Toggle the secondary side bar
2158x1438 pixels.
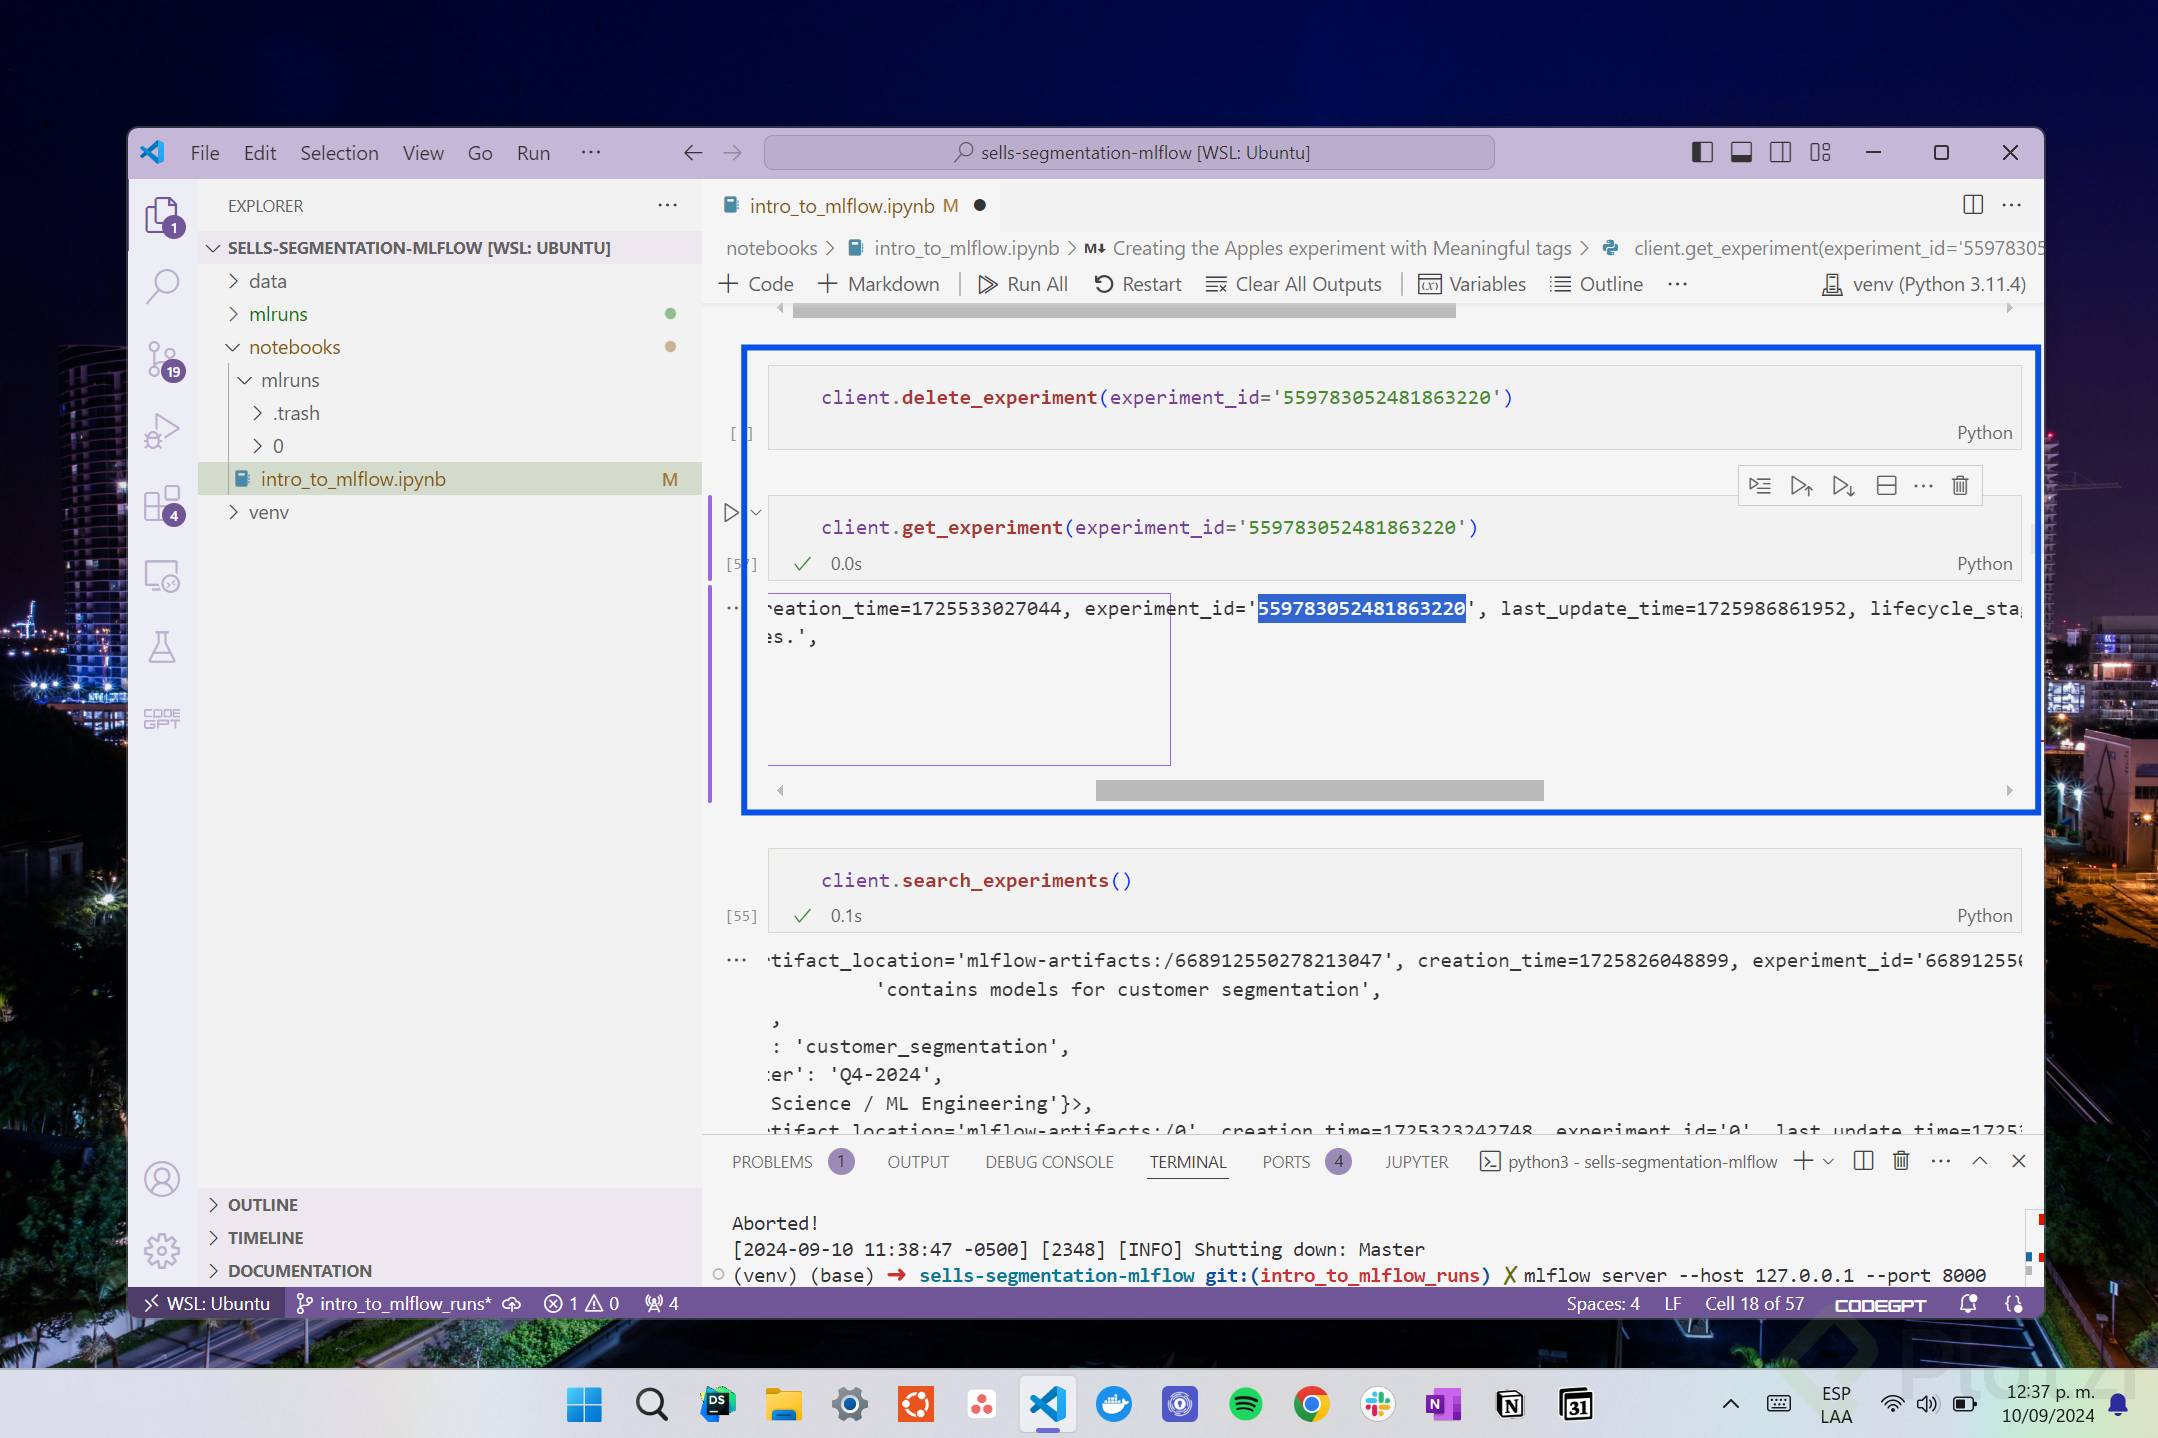(x=1780, y=152)
